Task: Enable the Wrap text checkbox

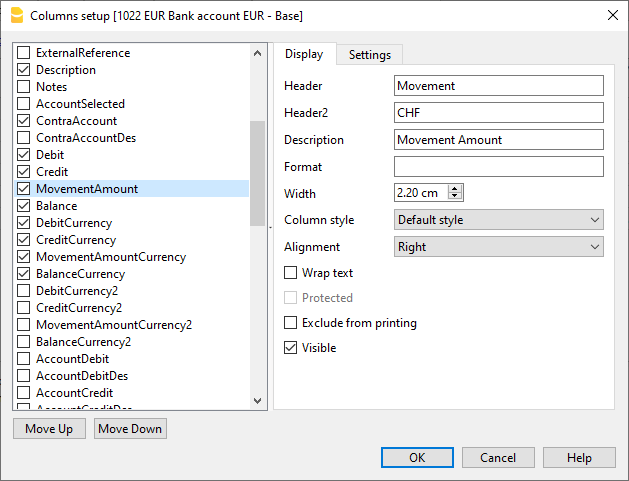Action: (x=290, y=273)
